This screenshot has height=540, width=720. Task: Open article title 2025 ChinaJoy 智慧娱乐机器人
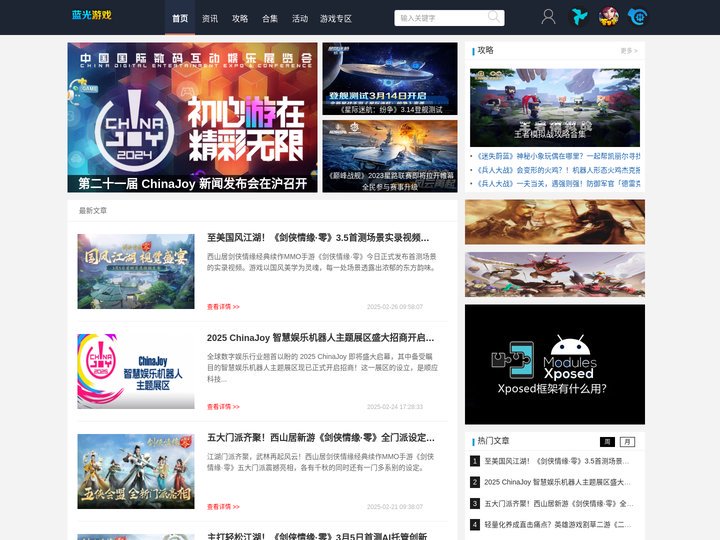pyautogui.click(x=320, y=338)
